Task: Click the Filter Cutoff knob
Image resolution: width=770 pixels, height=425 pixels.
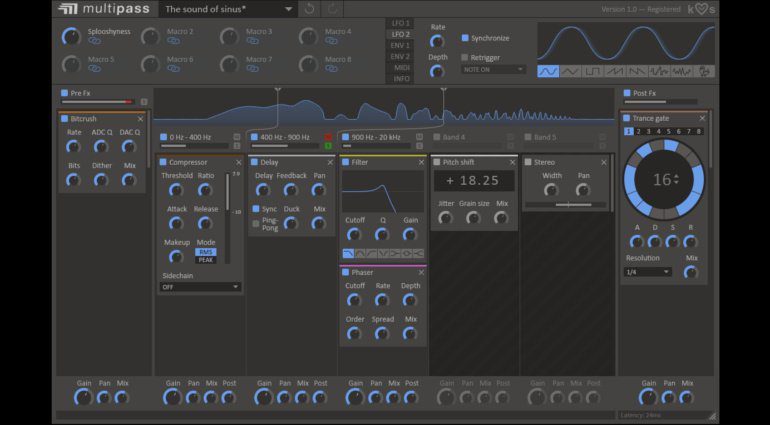Action: pyautogui.click(x=354, y=234)
